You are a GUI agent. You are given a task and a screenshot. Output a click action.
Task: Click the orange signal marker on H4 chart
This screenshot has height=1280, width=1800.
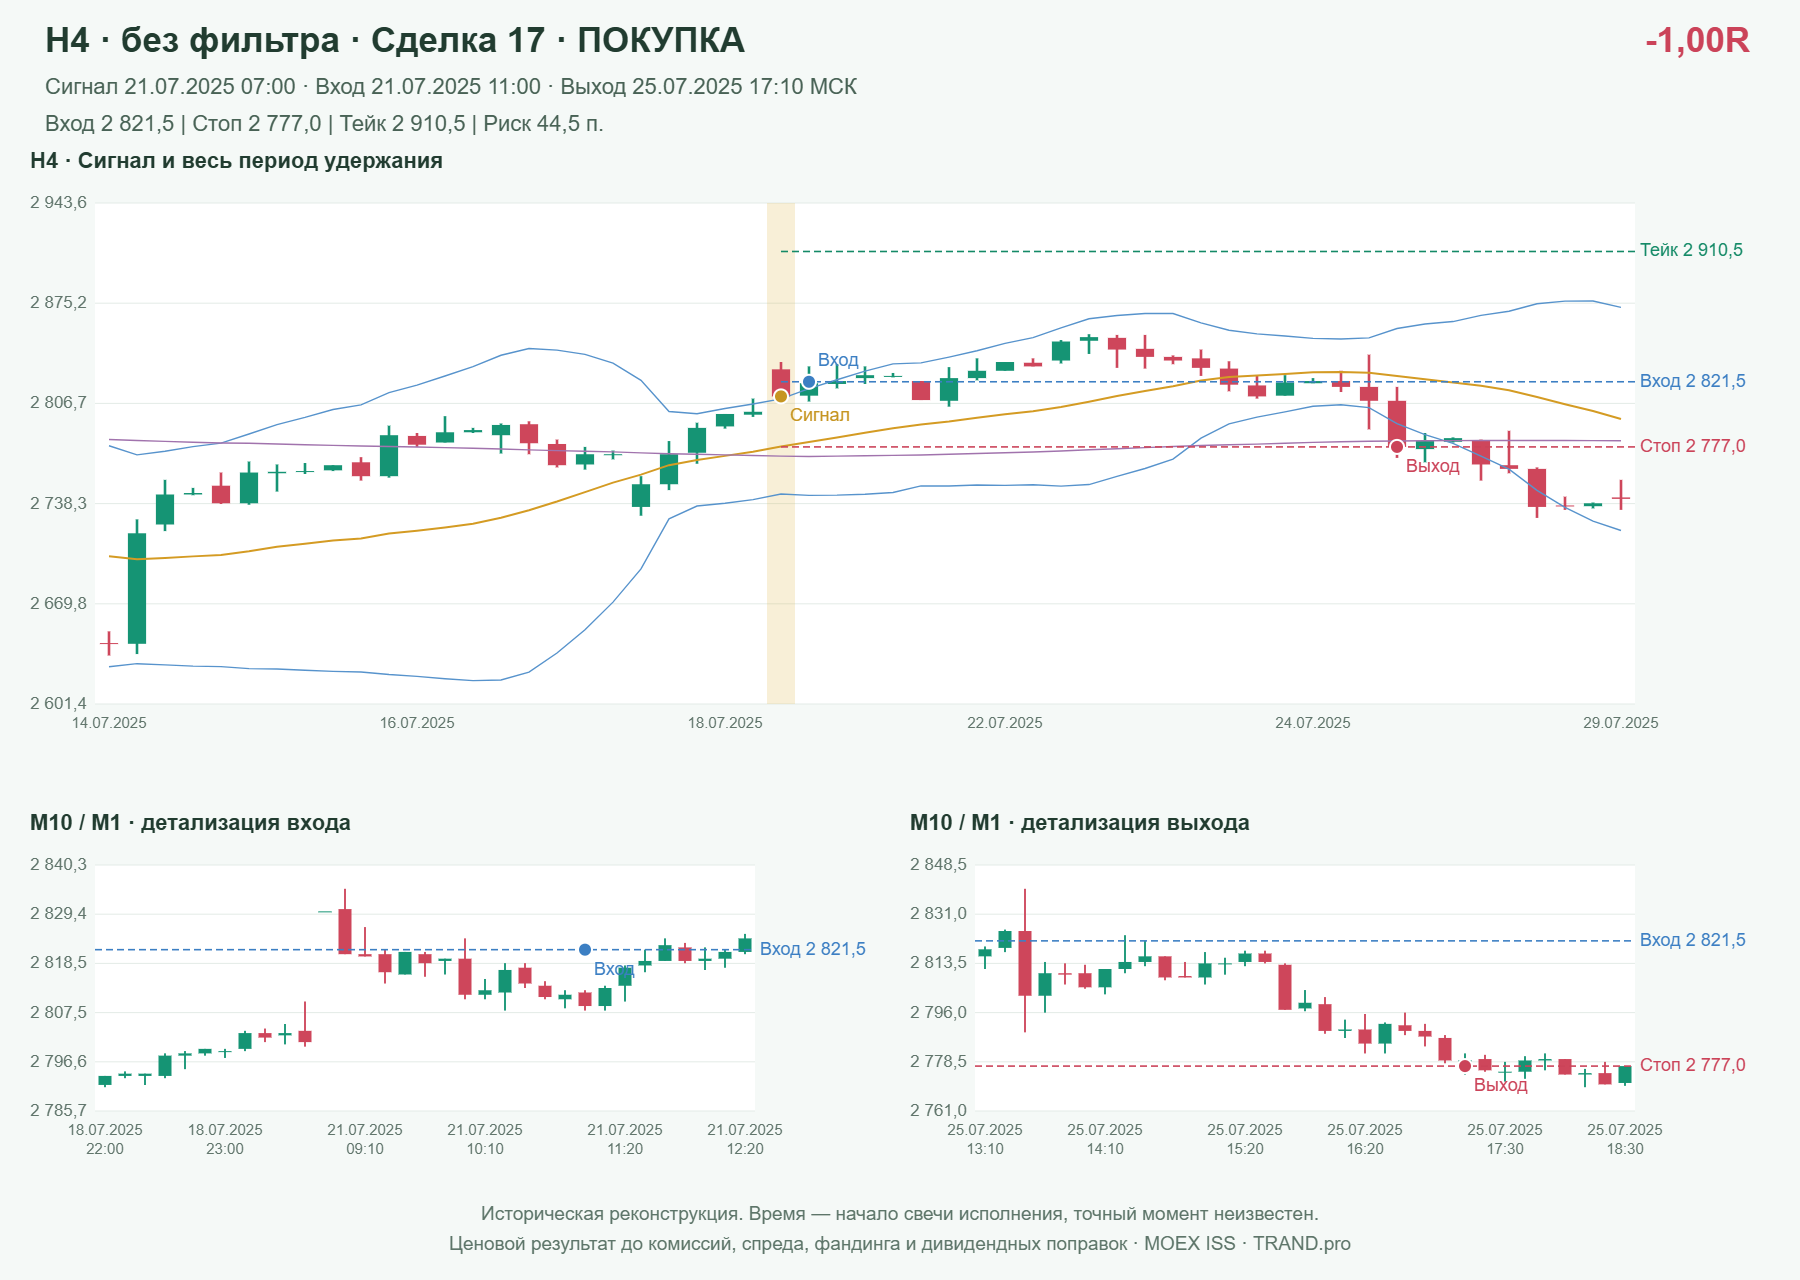(781, 396)
